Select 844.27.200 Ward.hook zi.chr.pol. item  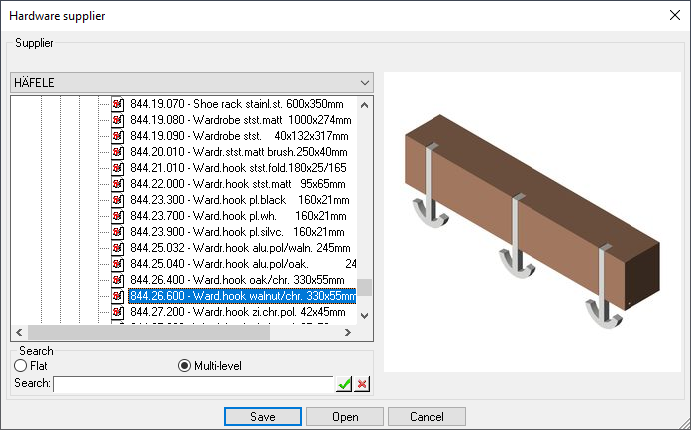(238, 312)
